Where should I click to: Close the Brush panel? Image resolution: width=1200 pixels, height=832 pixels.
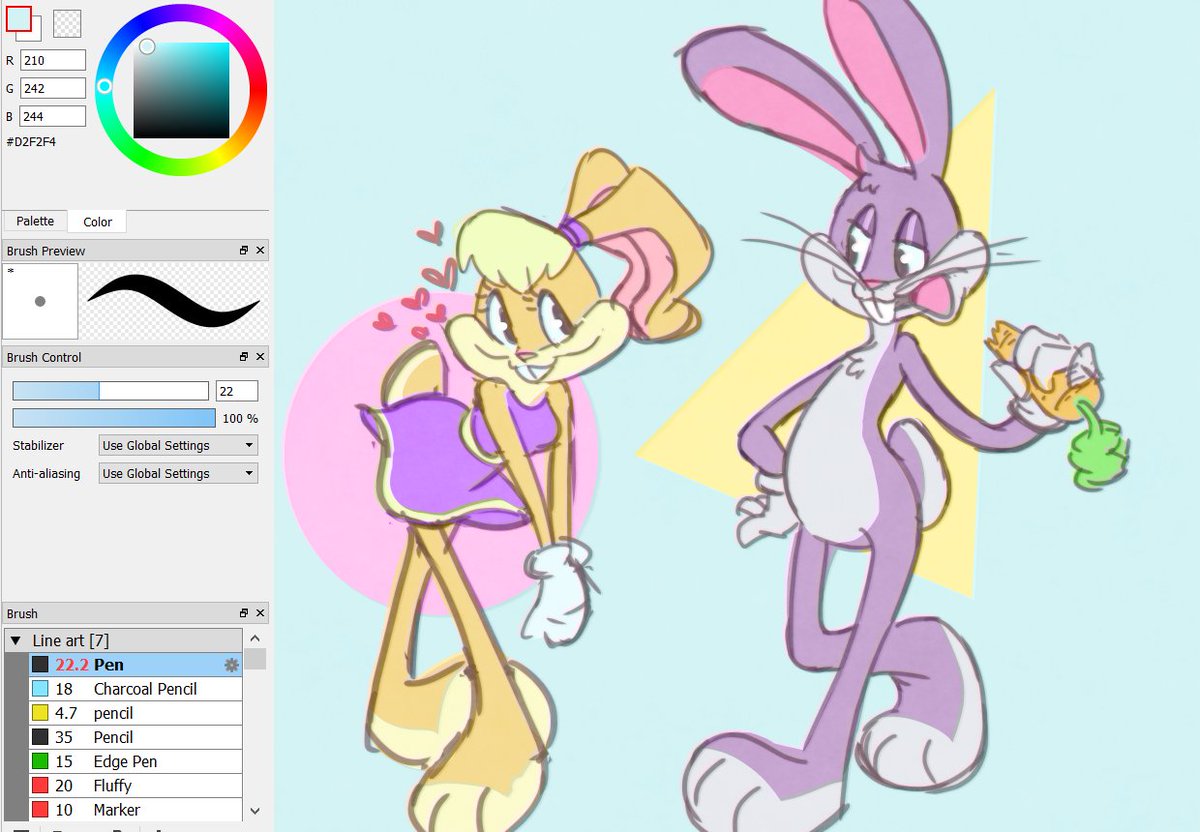(260, 613)
